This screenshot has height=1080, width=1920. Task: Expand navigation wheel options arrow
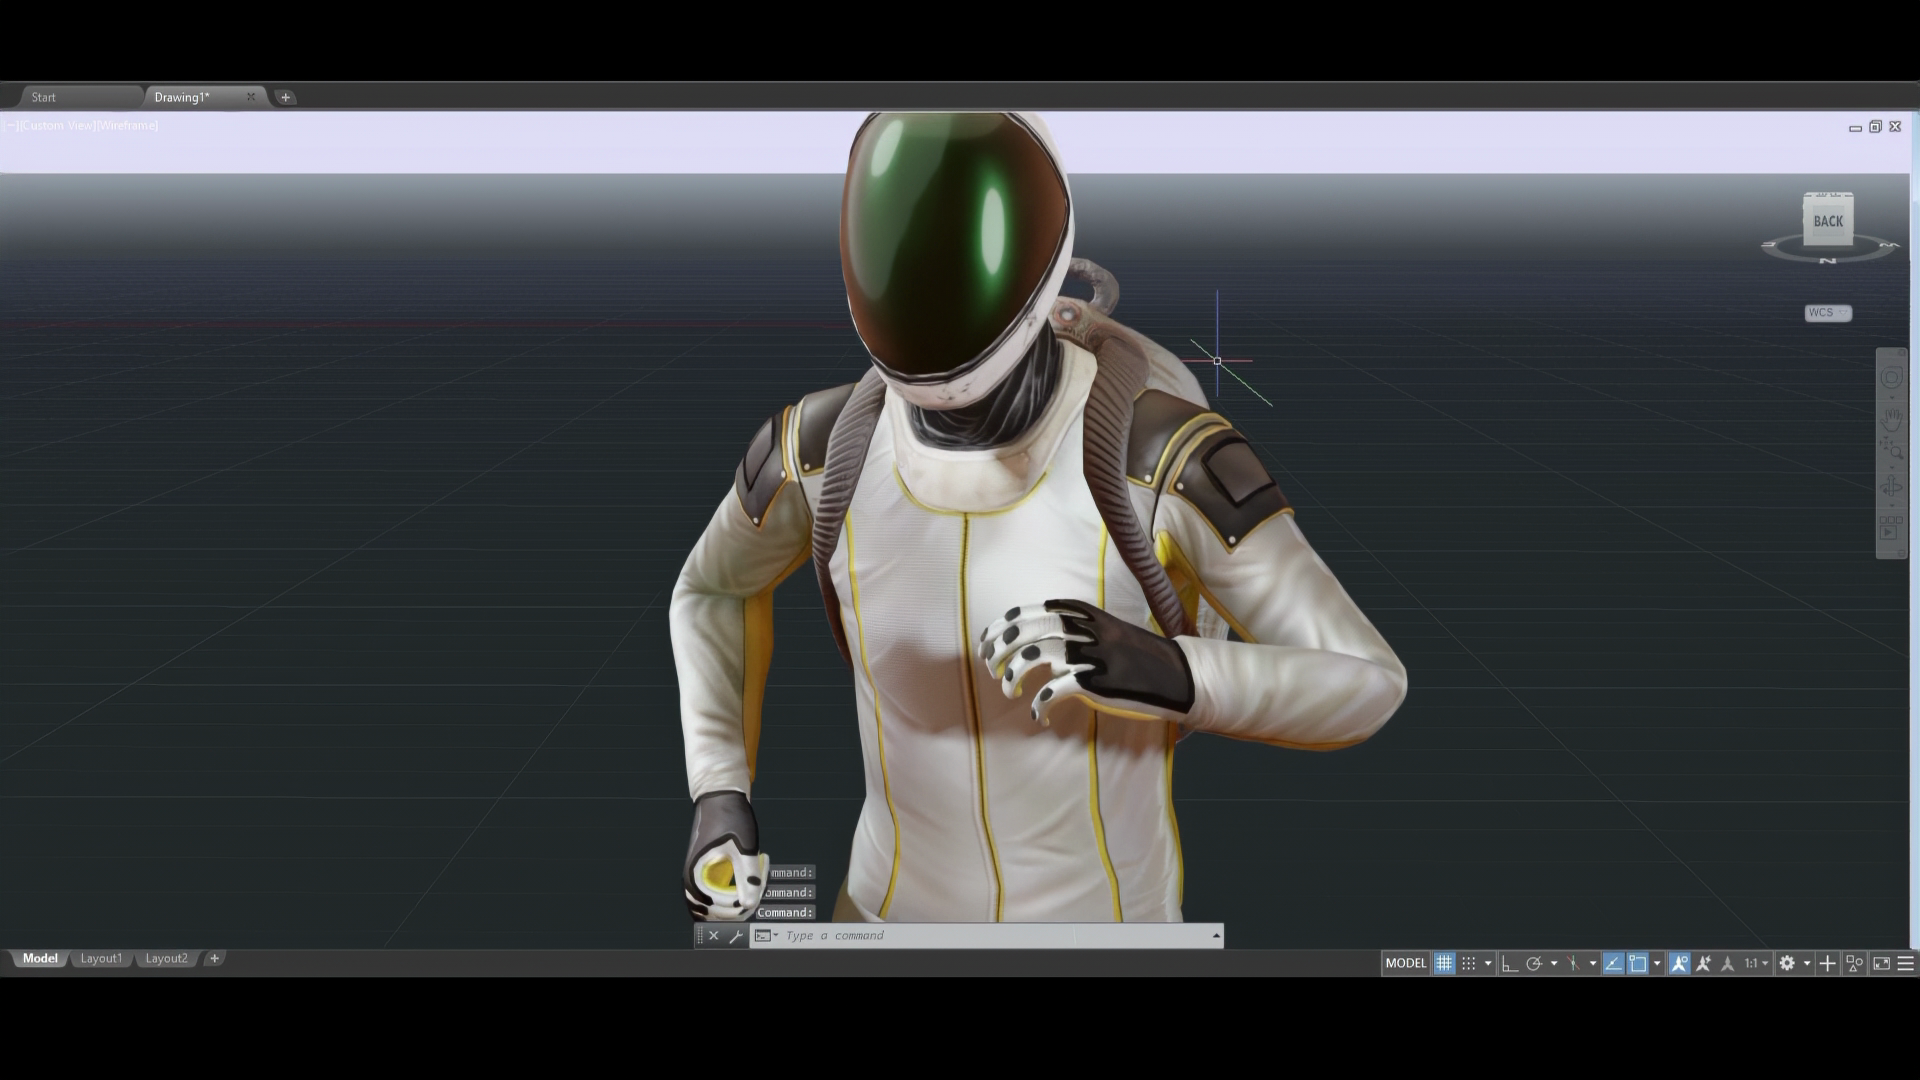point(1891,397)
